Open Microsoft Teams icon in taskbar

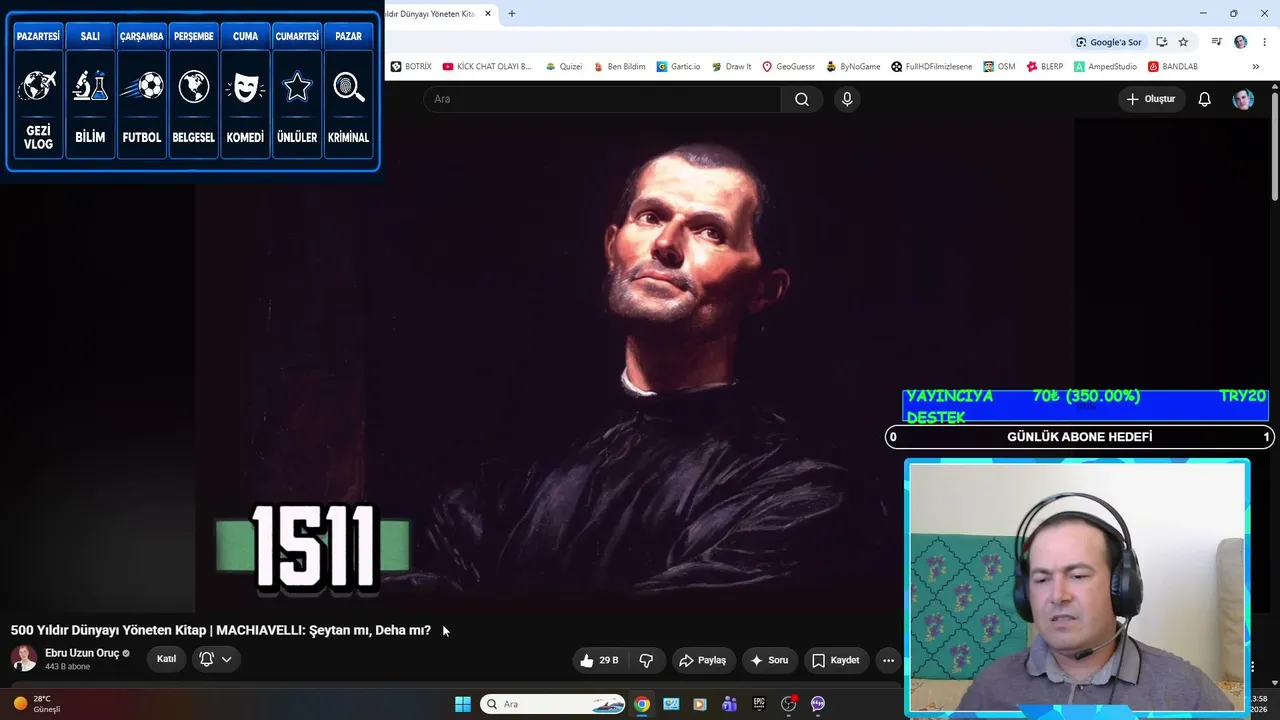point(730,704)
